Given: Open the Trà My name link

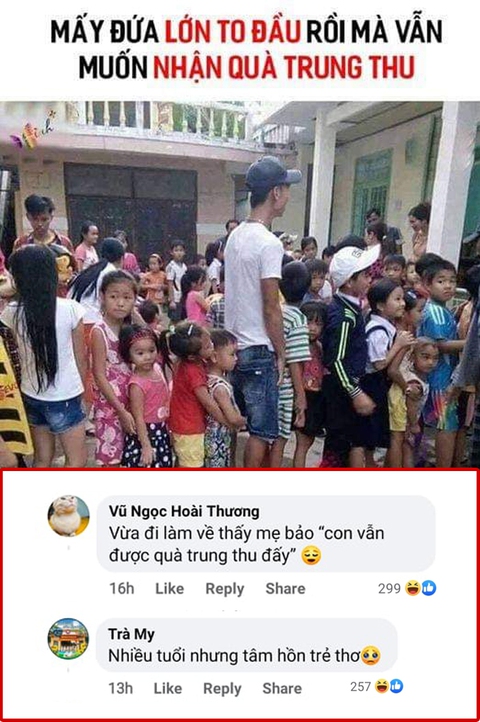Looking at the screenshot, I should tap(131, 634).
